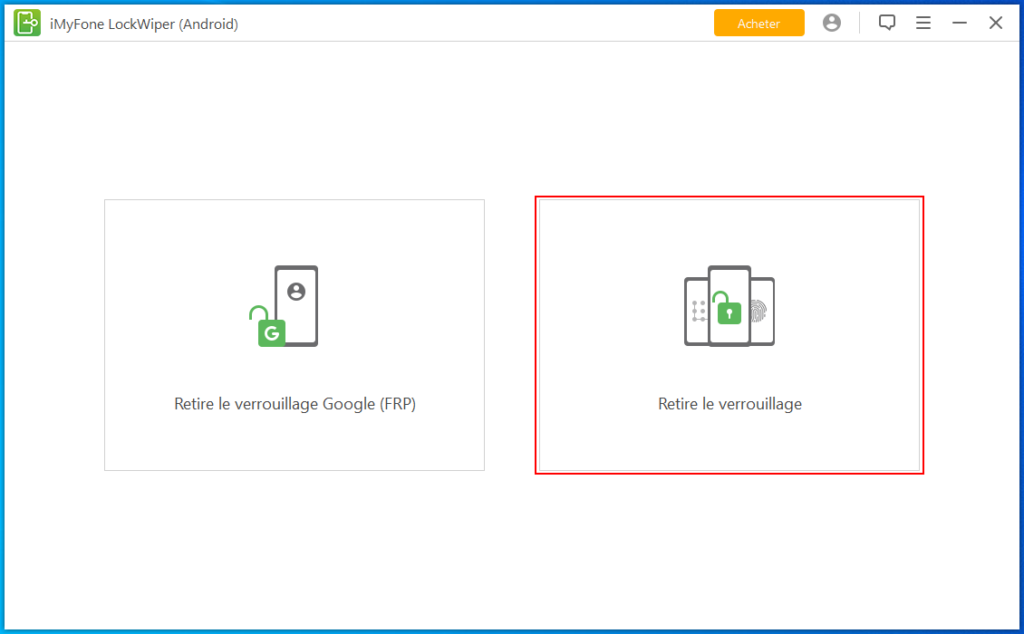The width and height of the screenshot is (1024, 634).
Task: Open the user account profile icon
Action: [x=831, y=23]
